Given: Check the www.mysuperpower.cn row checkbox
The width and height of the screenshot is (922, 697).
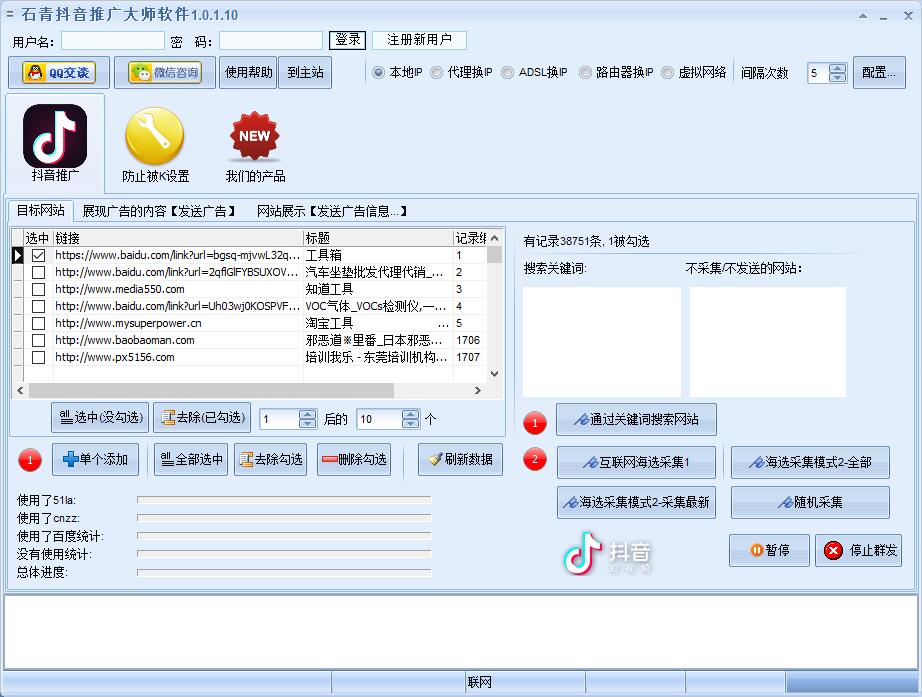Looking at the screenshot, I should tap(38, 324).
